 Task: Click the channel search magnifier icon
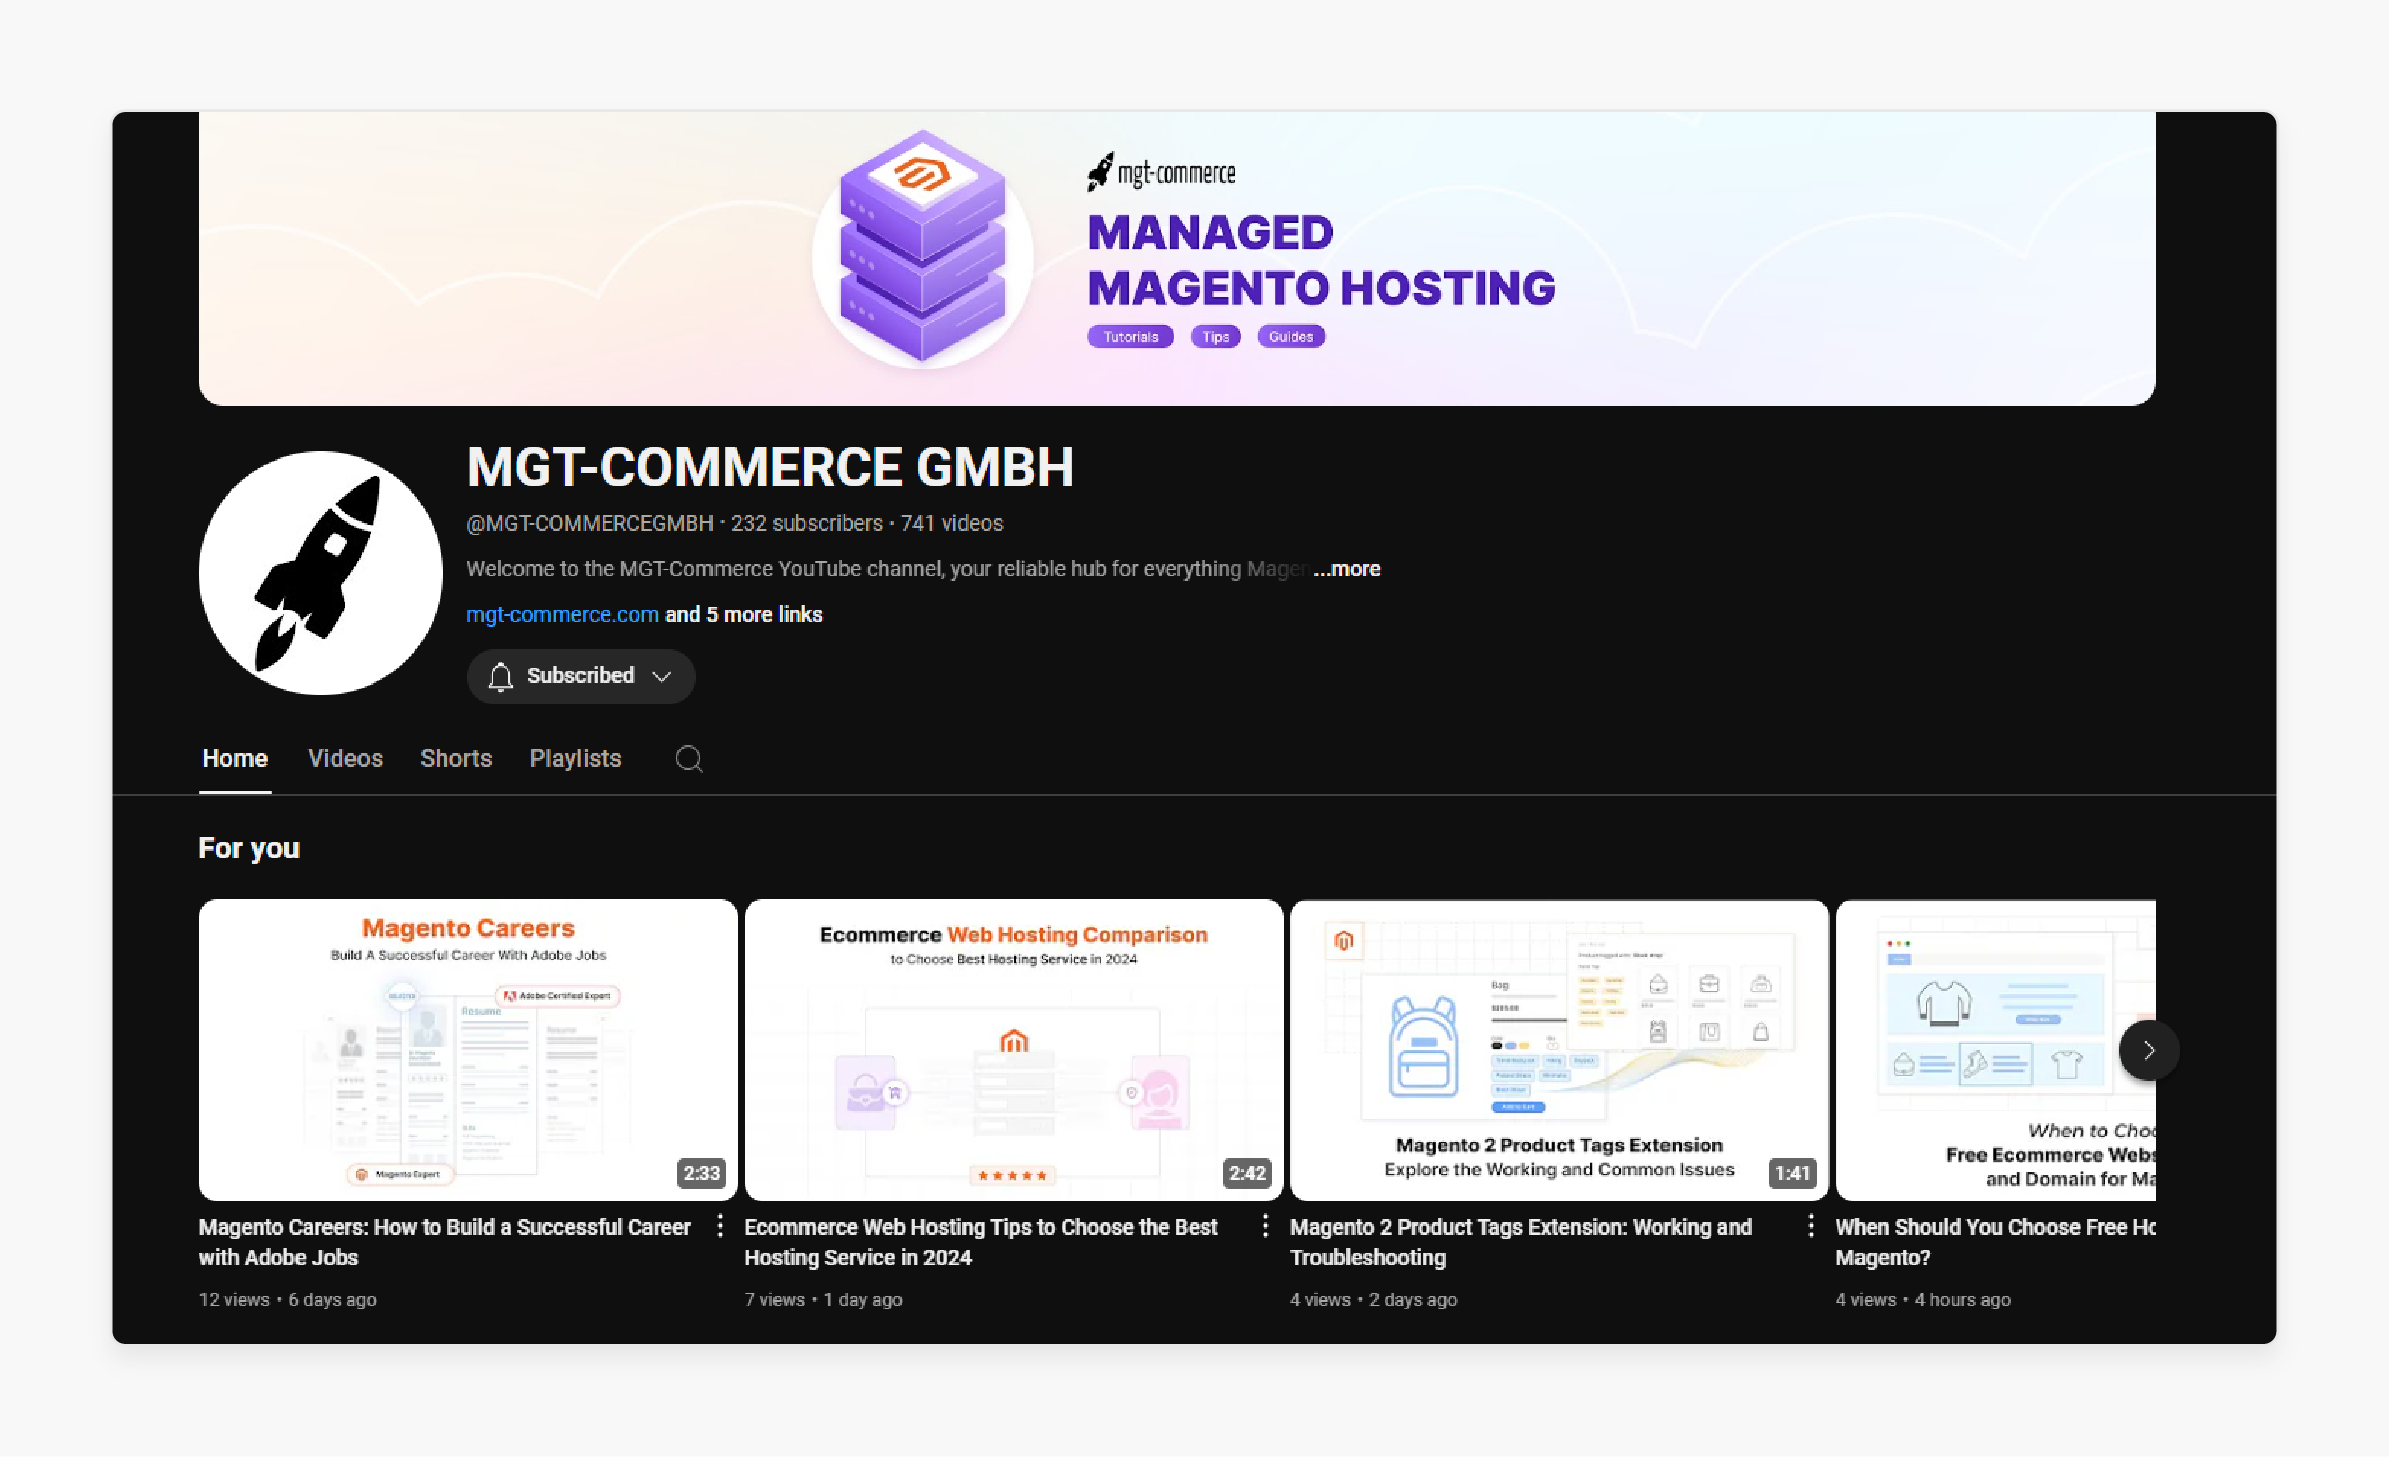pos(689,759)
